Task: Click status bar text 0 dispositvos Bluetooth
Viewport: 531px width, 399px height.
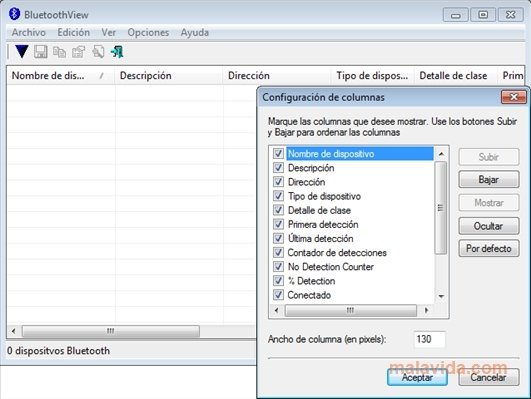Action: [58, 351]
